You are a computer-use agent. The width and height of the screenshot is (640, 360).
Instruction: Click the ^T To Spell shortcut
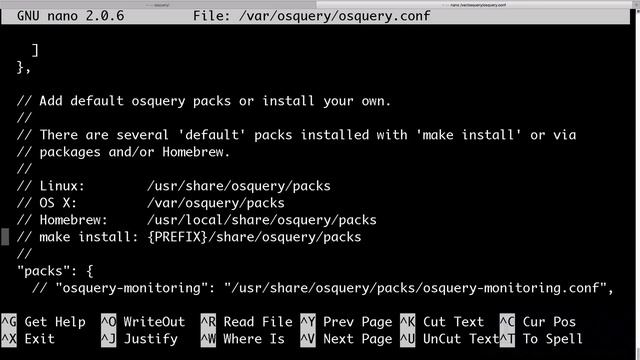pyautogui.click(x=541, y=339)
